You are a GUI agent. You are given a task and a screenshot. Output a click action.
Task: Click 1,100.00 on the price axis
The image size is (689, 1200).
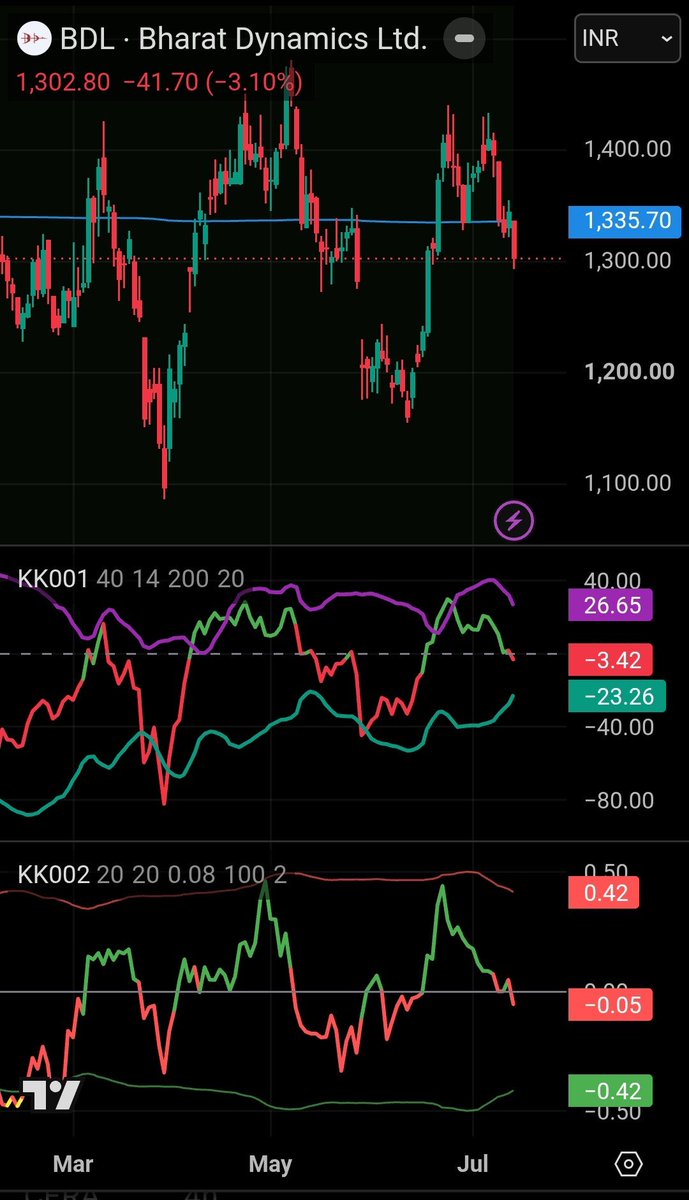tap(628, 483)
